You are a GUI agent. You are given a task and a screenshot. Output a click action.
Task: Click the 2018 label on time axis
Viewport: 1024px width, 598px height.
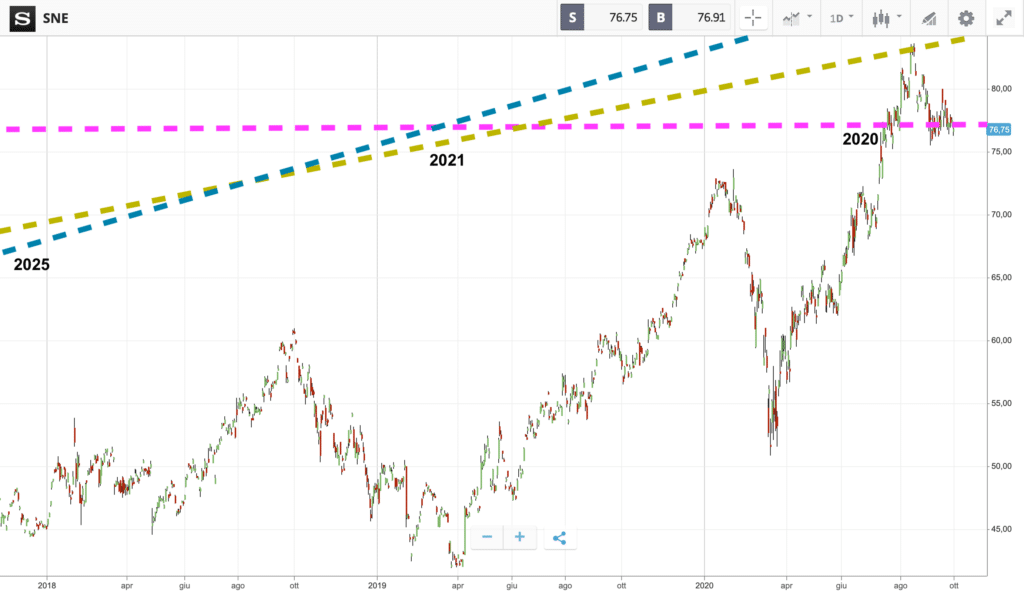[x=47, y=586]
